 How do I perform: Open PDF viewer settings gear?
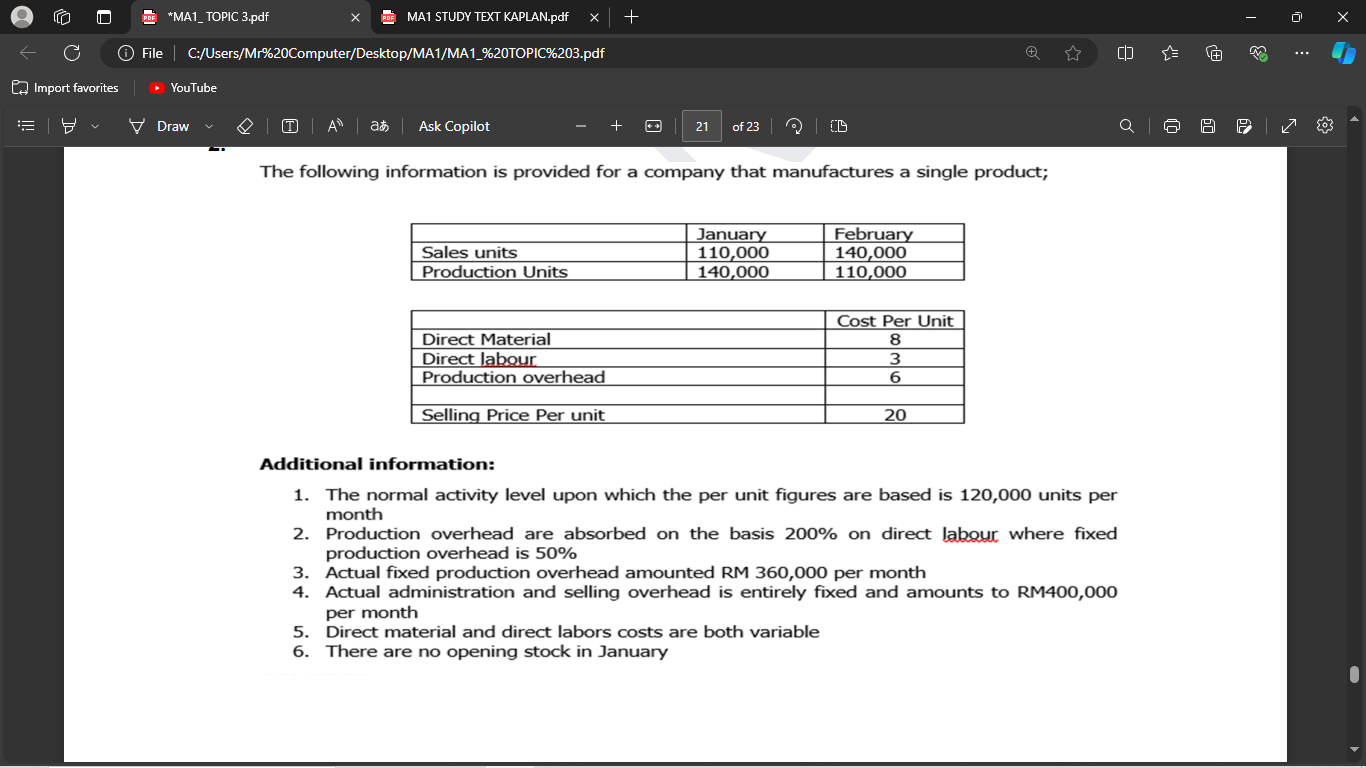(x=1325, y=126)
